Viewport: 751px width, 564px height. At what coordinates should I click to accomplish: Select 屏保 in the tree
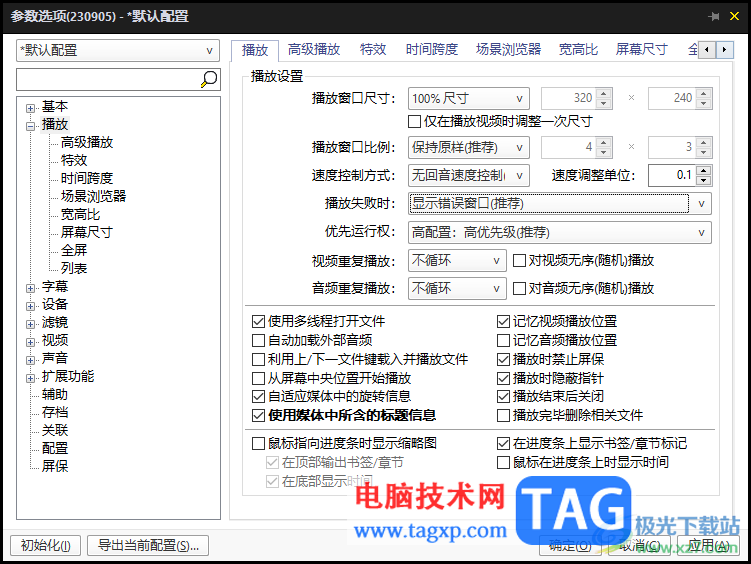coord(55,466)
